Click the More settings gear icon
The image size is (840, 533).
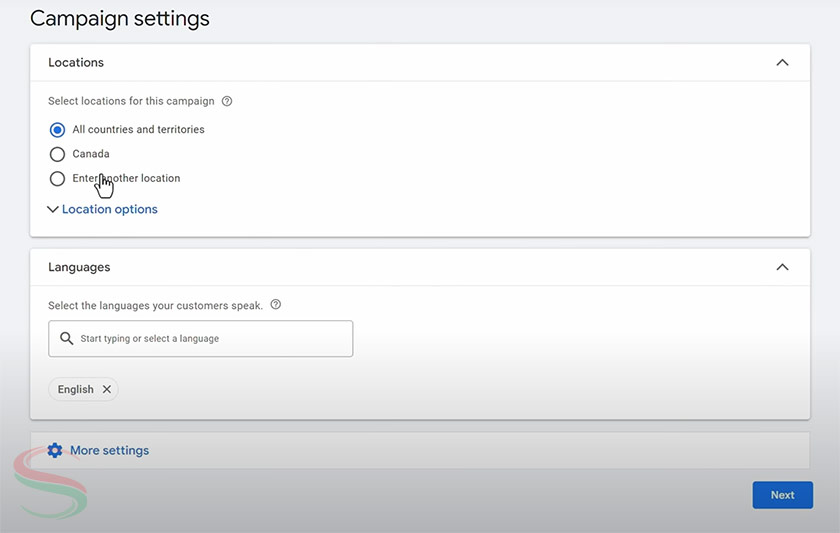click(x=55, y=451)
